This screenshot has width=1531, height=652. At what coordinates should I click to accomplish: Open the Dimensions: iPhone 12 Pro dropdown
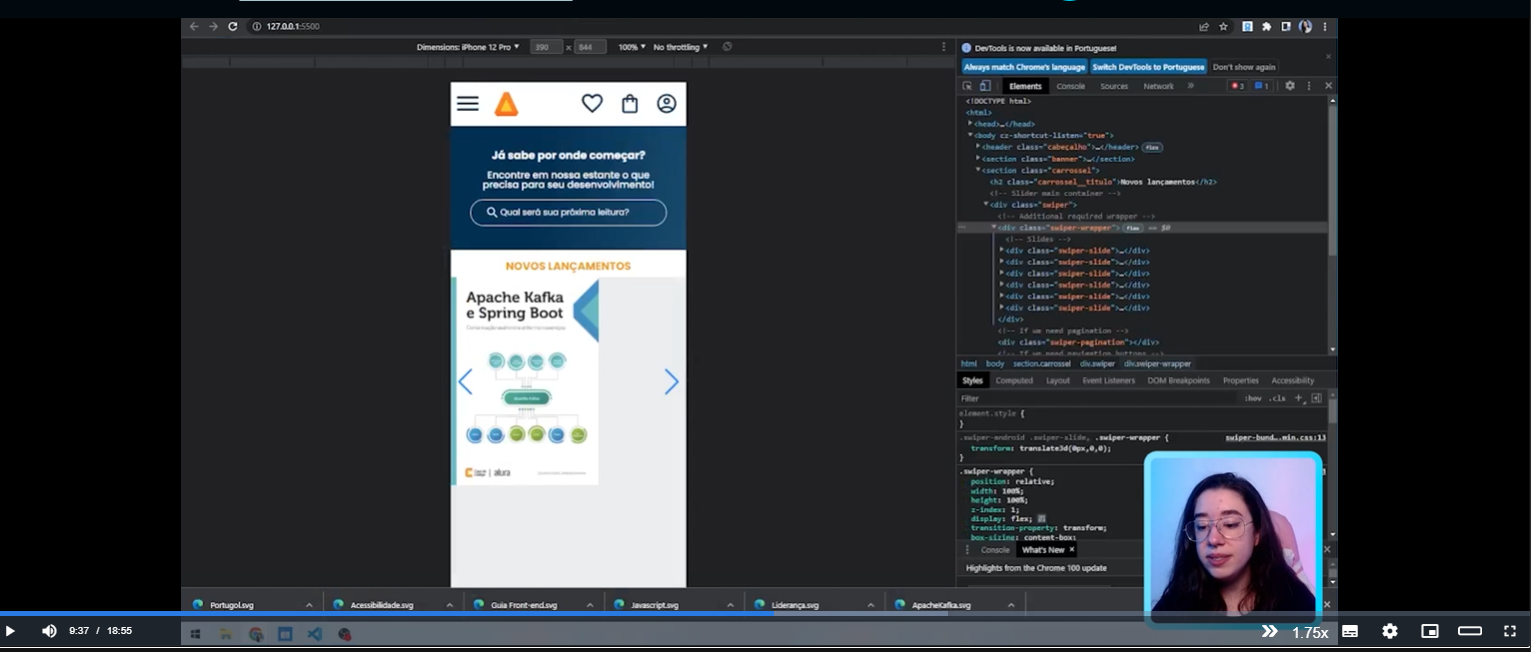(468, 47)
